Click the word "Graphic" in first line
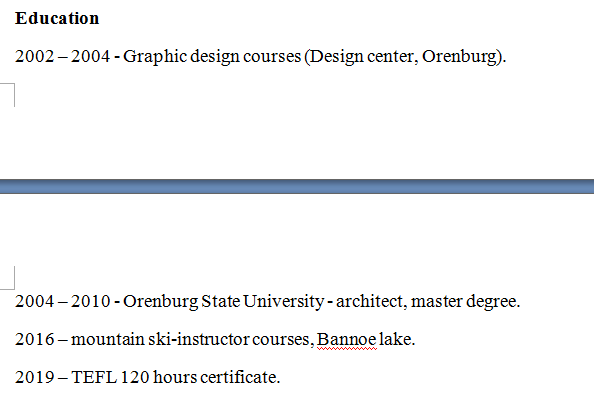 tap(155, 57)
